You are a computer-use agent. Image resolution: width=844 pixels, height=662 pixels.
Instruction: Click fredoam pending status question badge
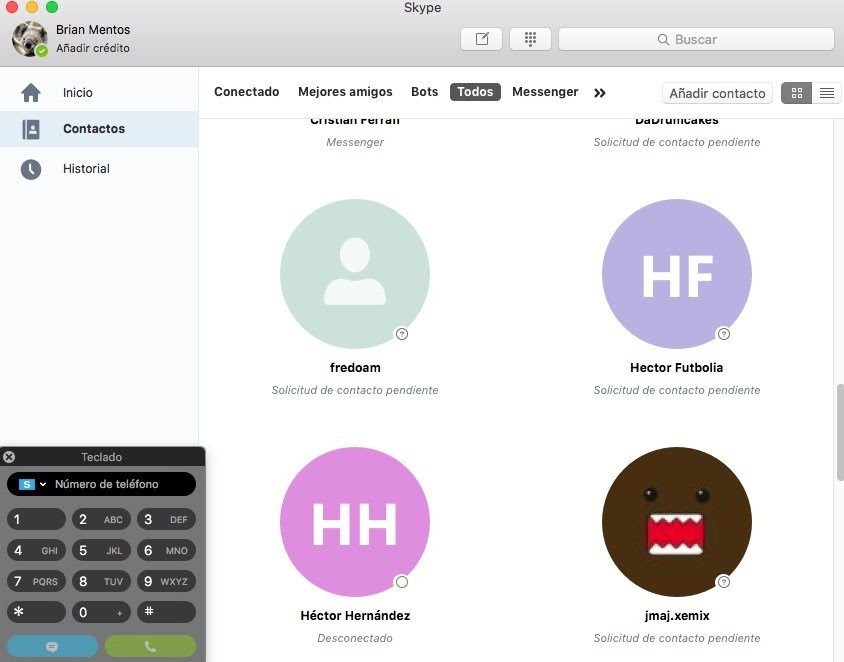pyautogui.click(x=402, y=334)
